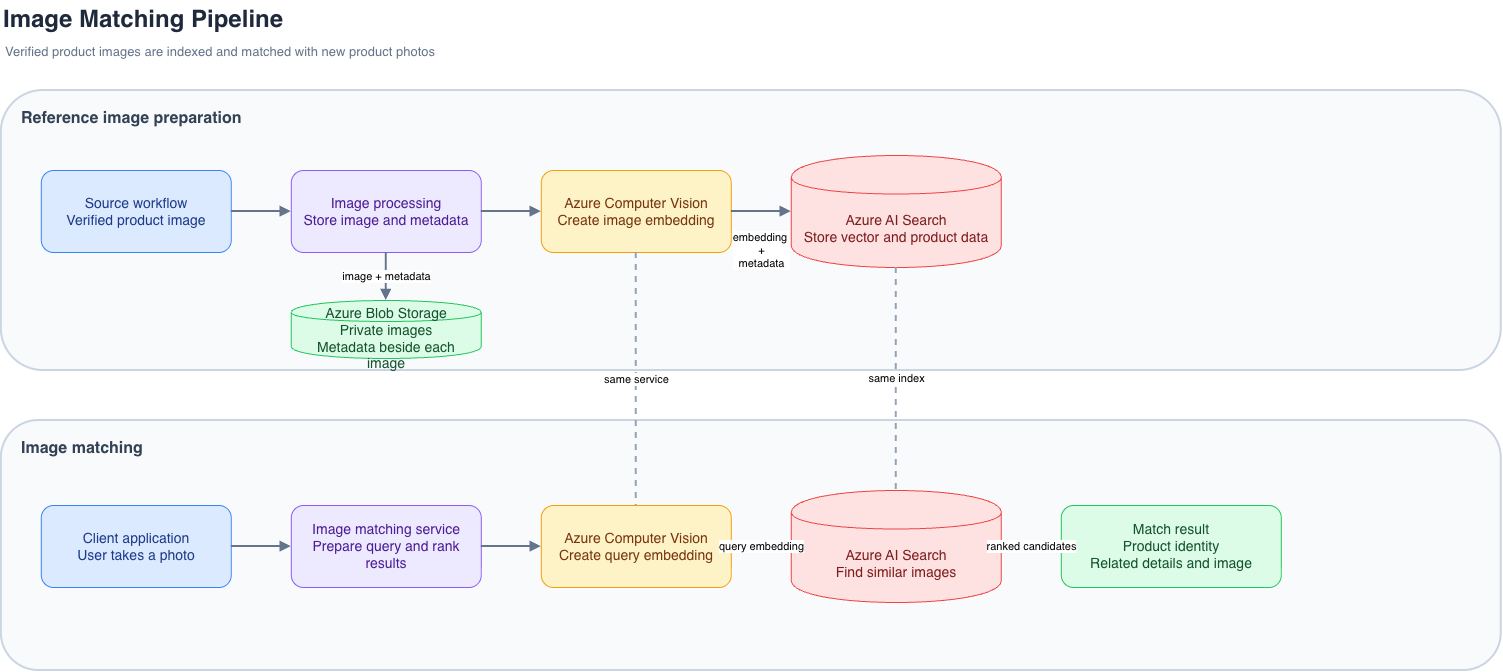Click the Create image embedding node
The width and height of the screenshot is (1503, 672).
point(636,211)
